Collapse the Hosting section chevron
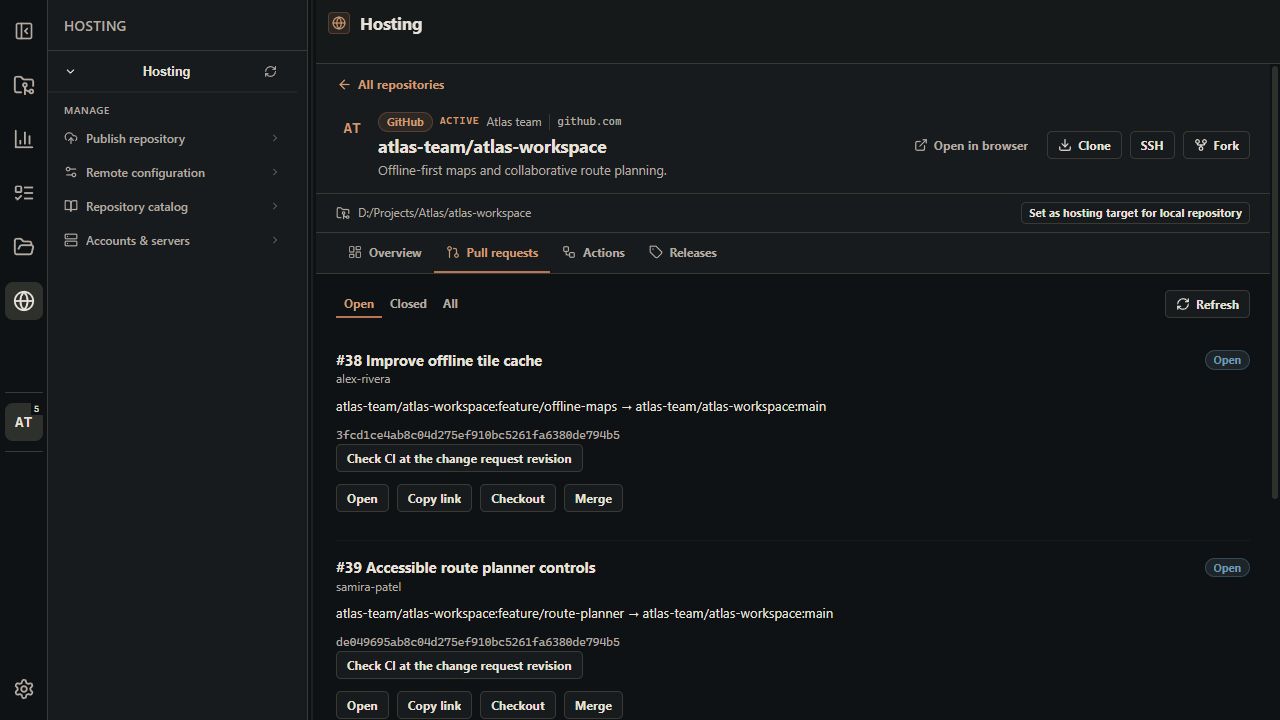This screenshot has width=1280, height=720. pos(70,72)
